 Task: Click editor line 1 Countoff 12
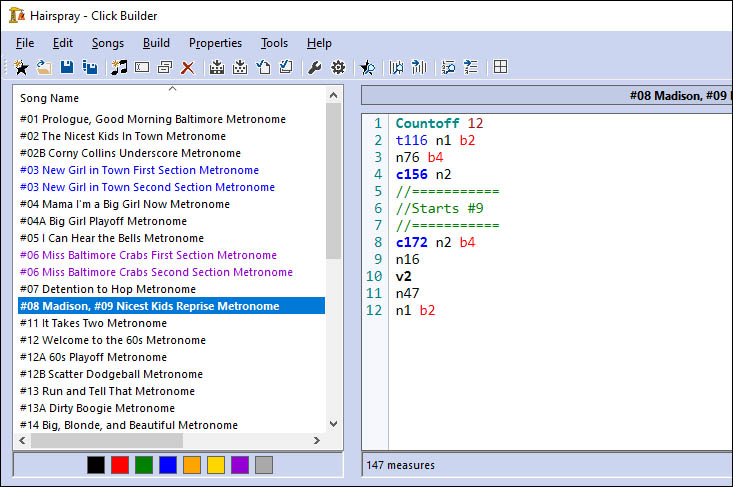click(x=439, y=123)
